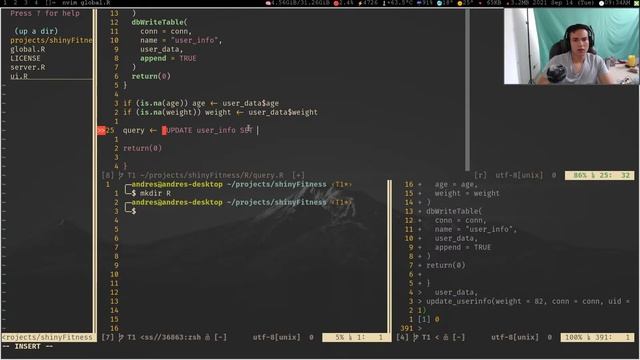Click the R console '>' prompt on line 391

coord(419,329)
